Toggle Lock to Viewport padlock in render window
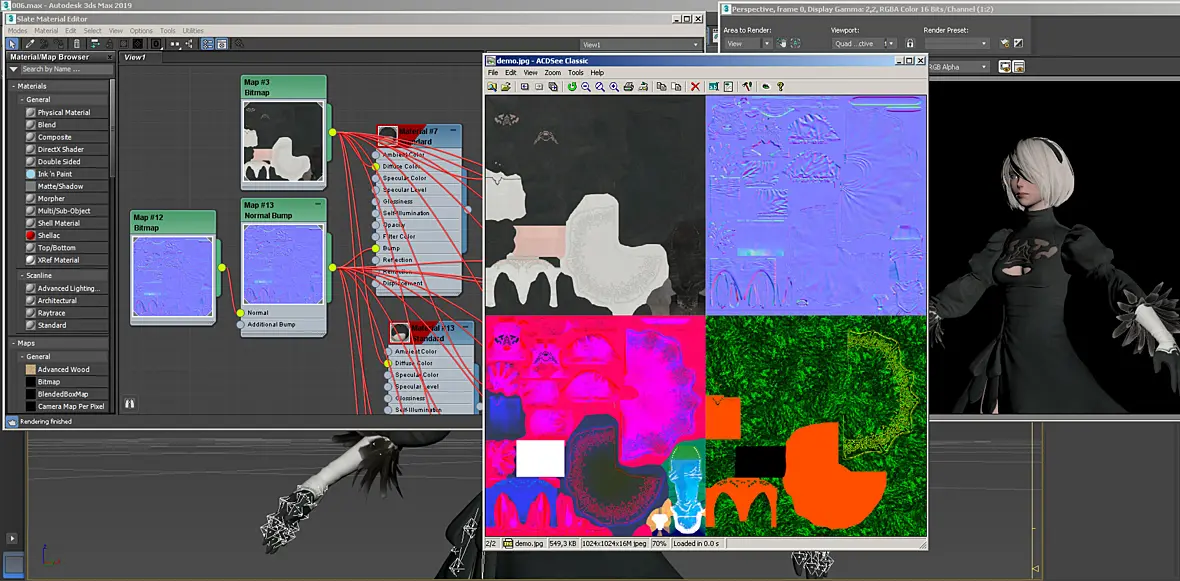Image resolution: width=1180 pixels, height=581 pixels. [910, 43]
